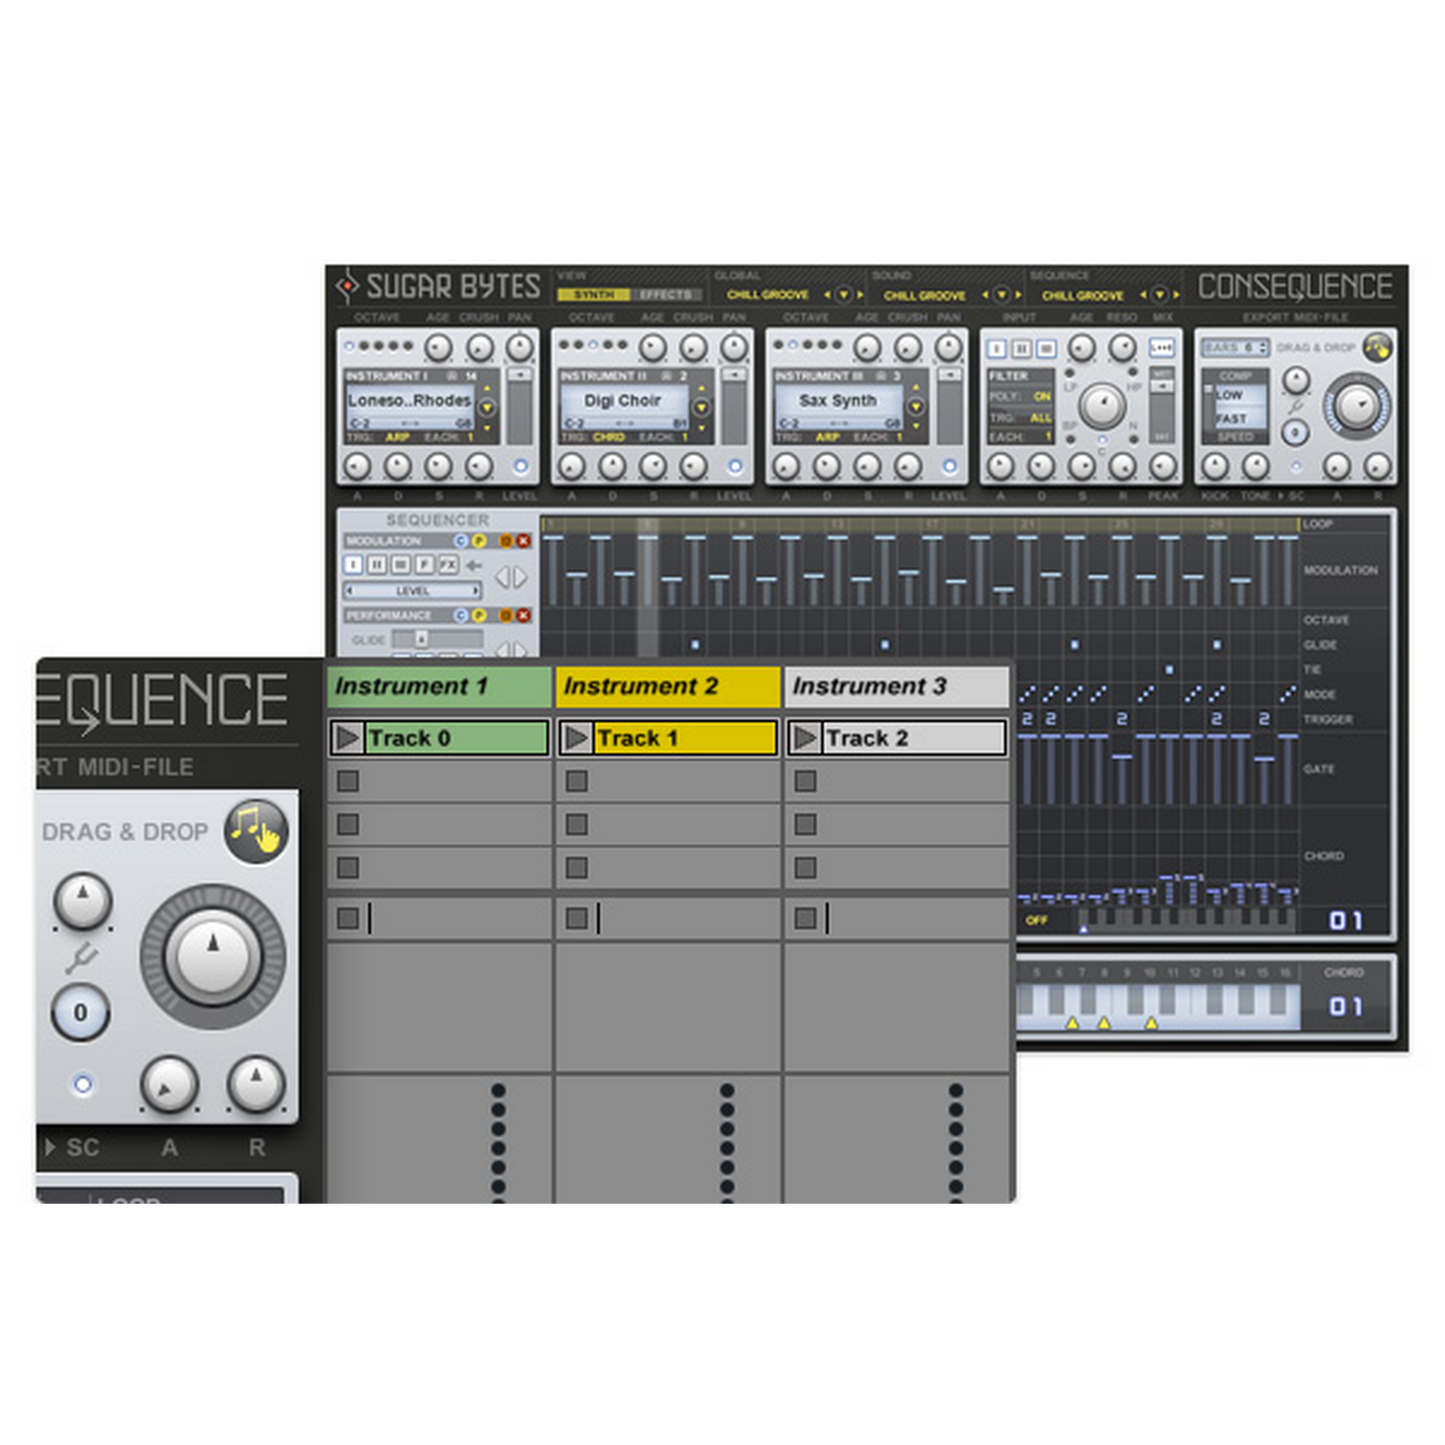Select the Instrument 2 column header
Viewport: 1445px width, 1445px height.
[667, 687]
